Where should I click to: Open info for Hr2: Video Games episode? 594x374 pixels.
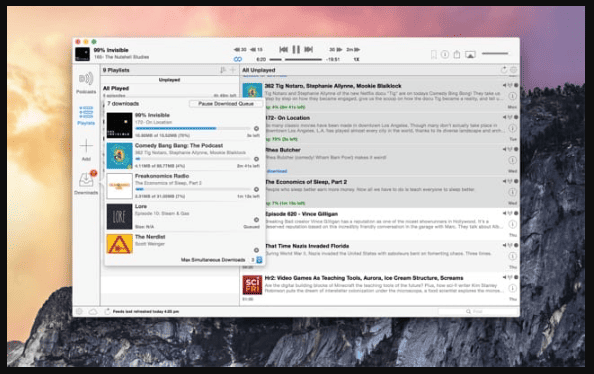[512, 288]
